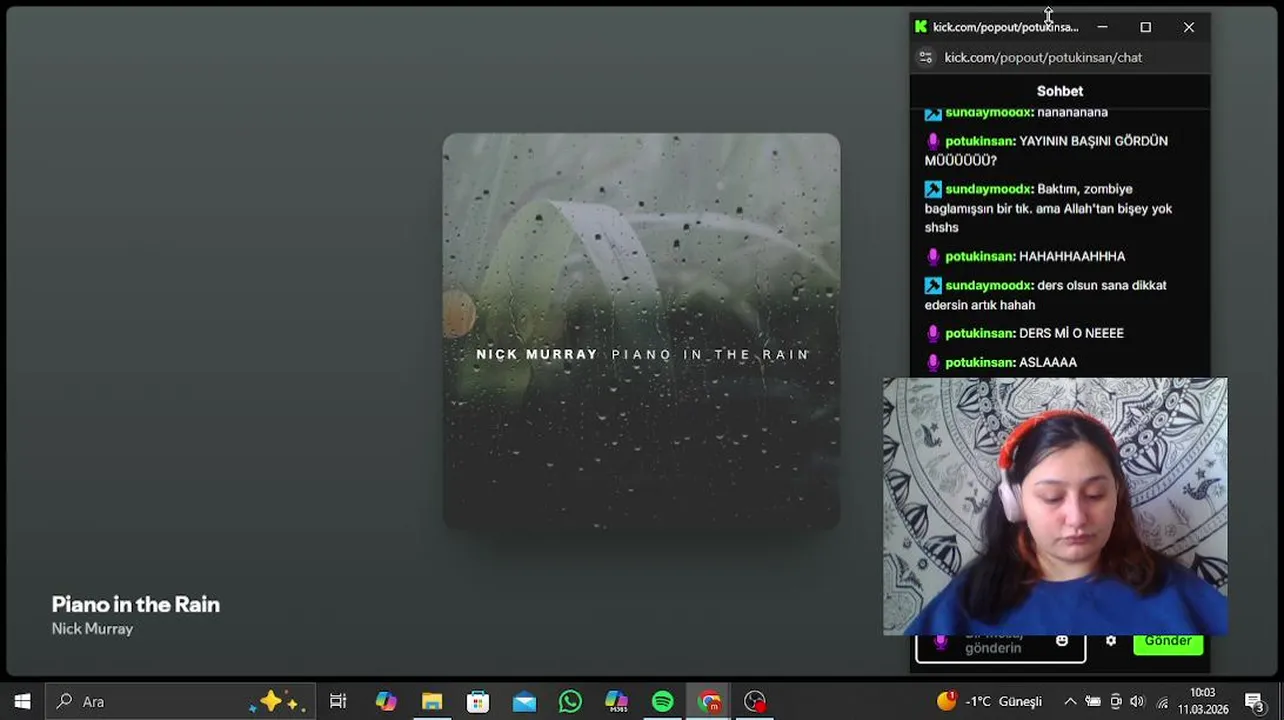Open the volume control in system tray
Viewport: 1284px width, 720px height.
coord(1138,702)
